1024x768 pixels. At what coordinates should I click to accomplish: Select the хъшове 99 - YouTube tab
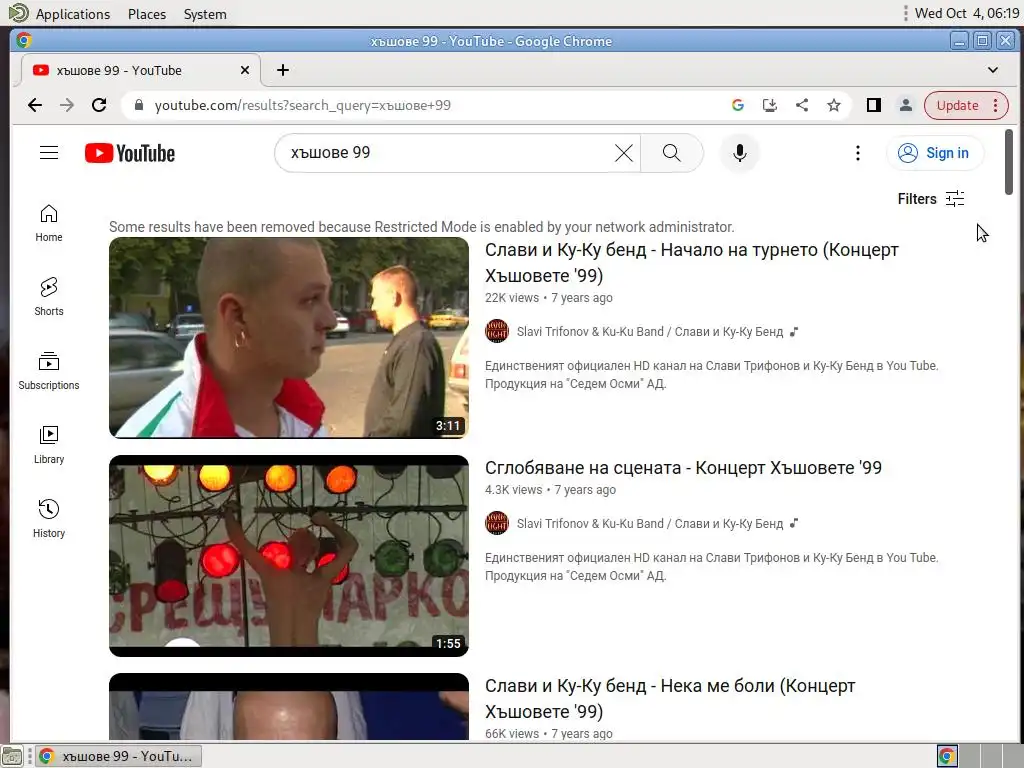[140, 71]
